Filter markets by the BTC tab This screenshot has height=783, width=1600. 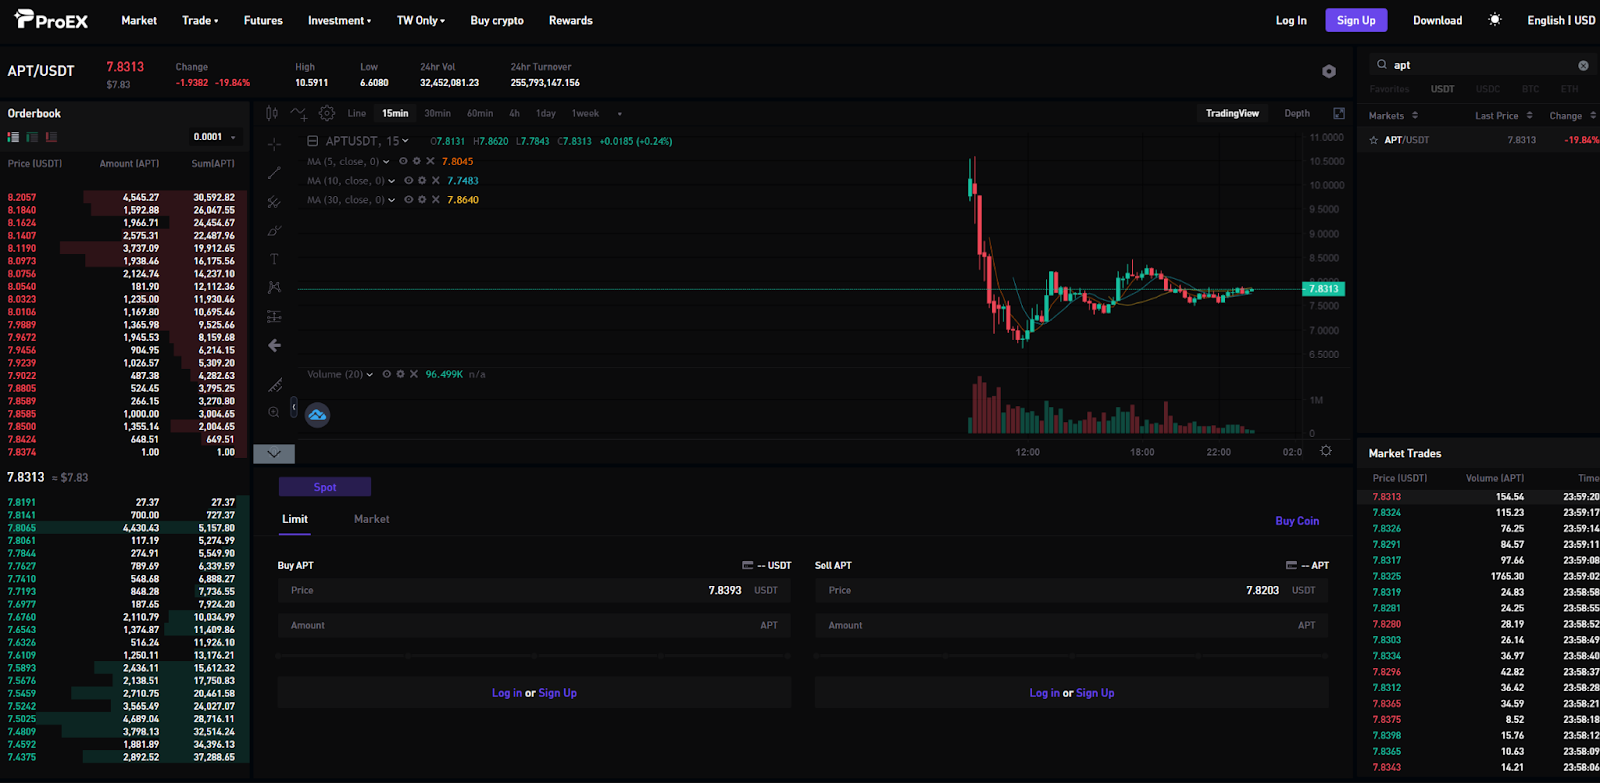tap(1530, 89)
